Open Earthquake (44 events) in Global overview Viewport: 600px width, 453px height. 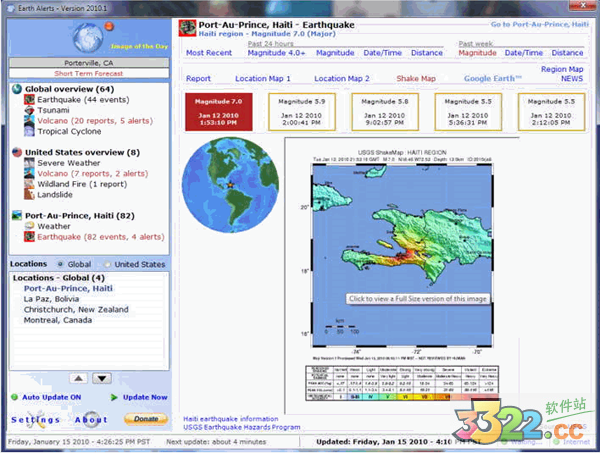tap(83, 100)
